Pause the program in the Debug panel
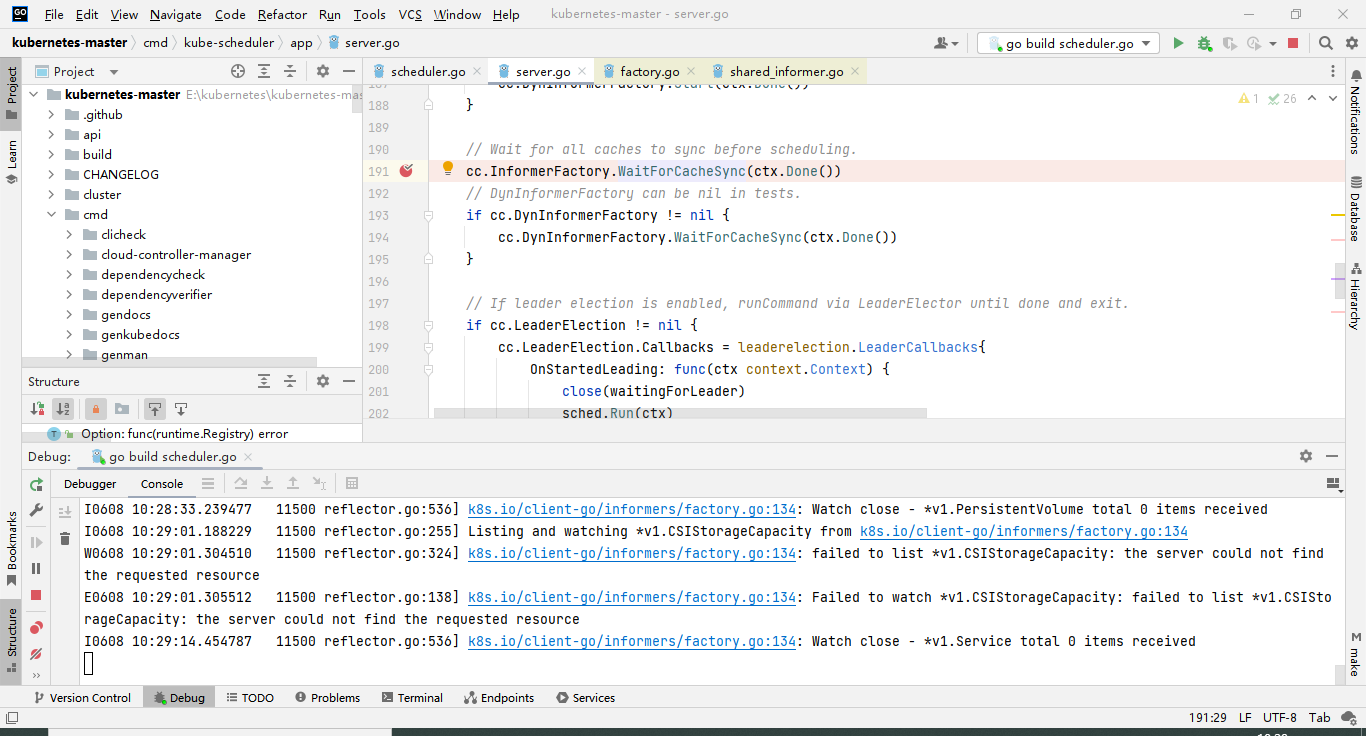This screenshot has height=736, width=1366. 37,568
